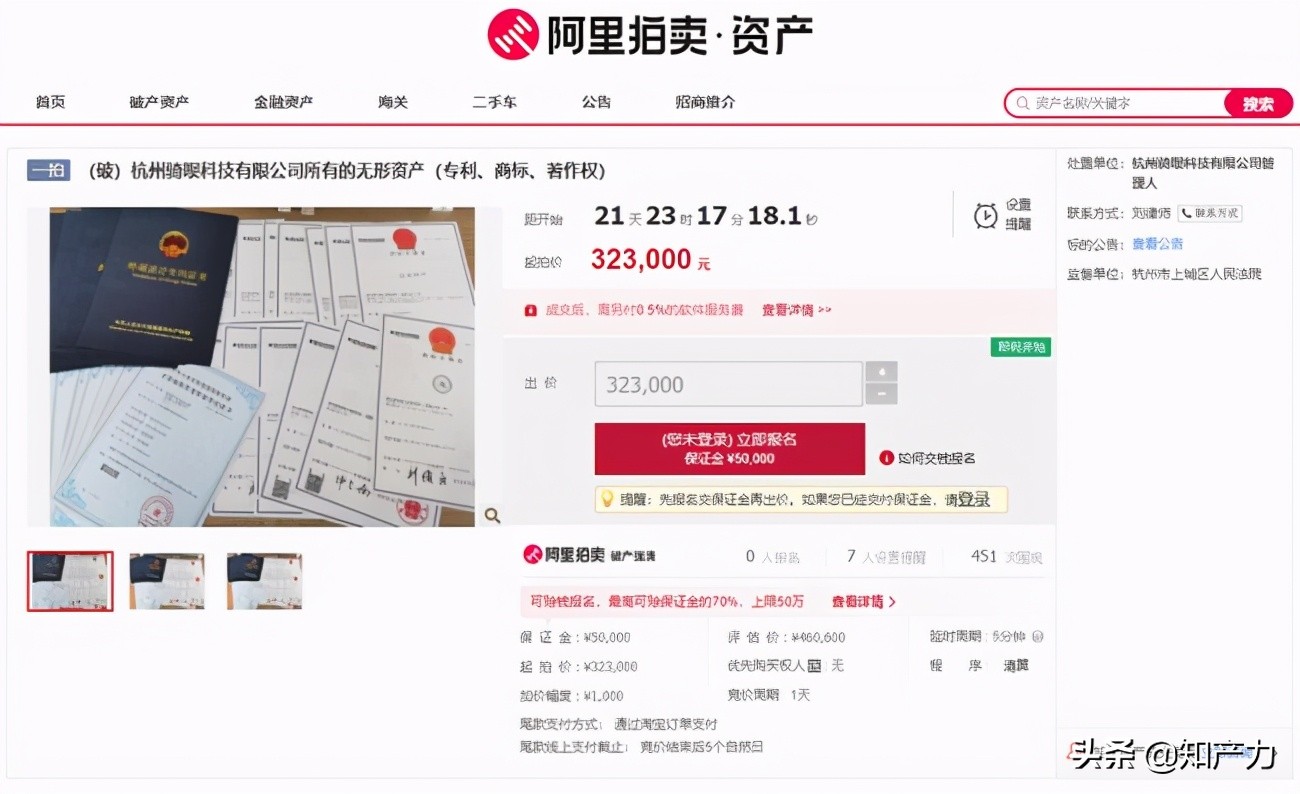Click the set reminder text
This screenshot has width=1300, height=794.
pyautogui.click(x=1018, y=215)
